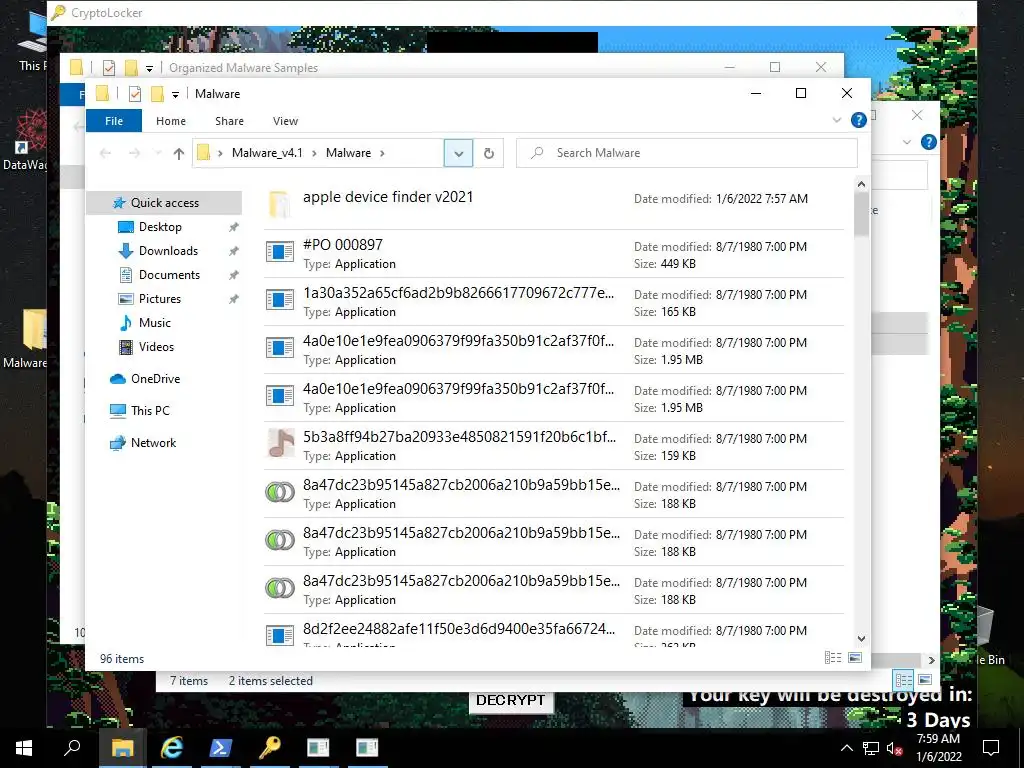Open Videos in the navigation pane
Viewport: 1024px width, 768px height.
coord(156,347)
